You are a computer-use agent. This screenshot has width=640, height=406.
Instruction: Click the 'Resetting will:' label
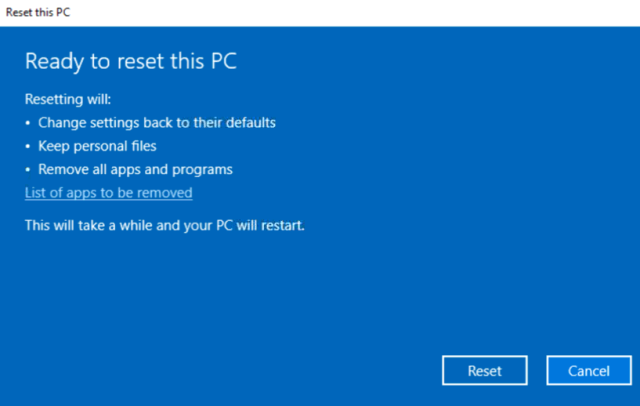[x=67, y=100]
